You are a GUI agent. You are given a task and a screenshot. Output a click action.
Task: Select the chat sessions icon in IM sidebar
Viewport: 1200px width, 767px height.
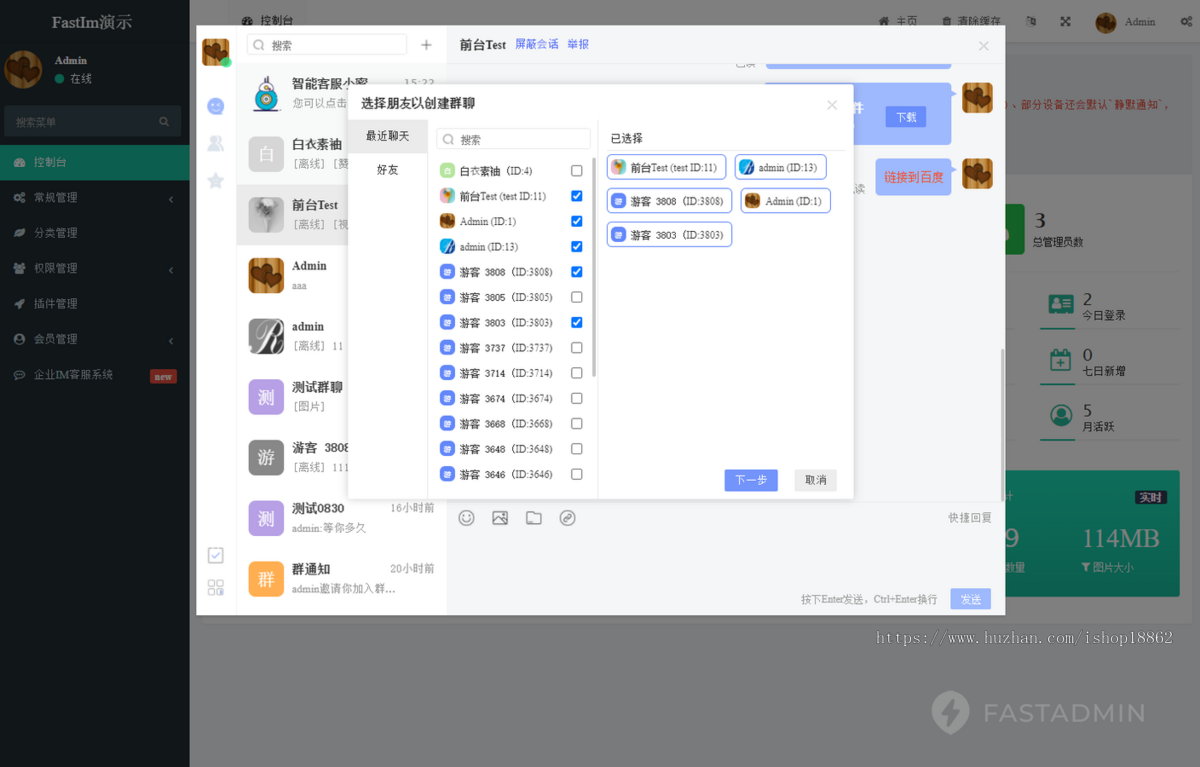click(215, 106)
